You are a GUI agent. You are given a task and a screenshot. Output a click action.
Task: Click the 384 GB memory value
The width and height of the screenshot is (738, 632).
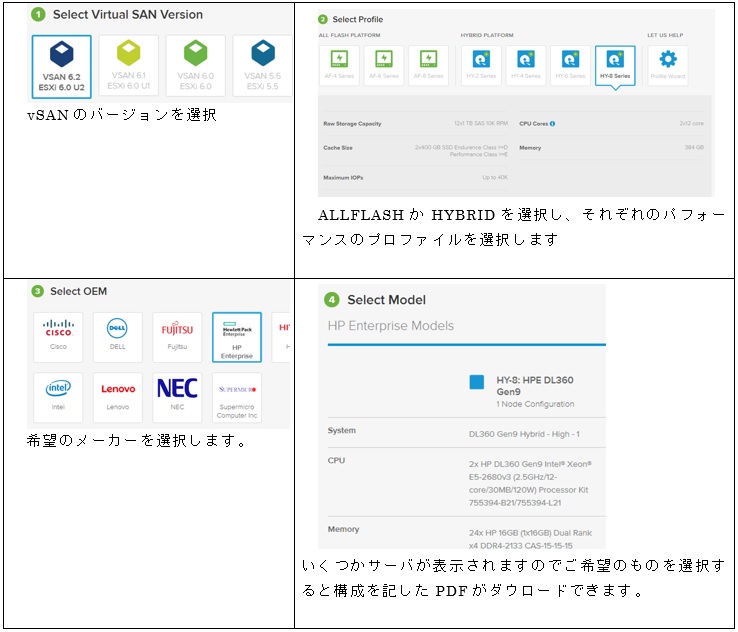point(694,147)
